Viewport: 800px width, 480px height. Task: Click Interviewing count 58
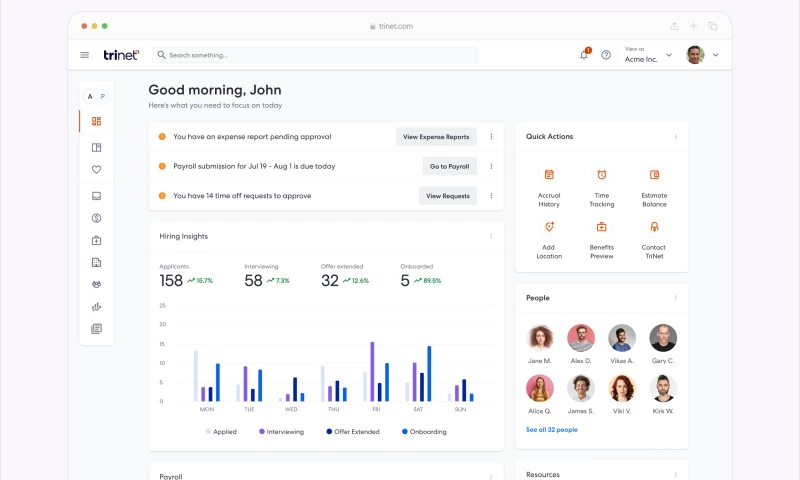[x=253, y=281]
